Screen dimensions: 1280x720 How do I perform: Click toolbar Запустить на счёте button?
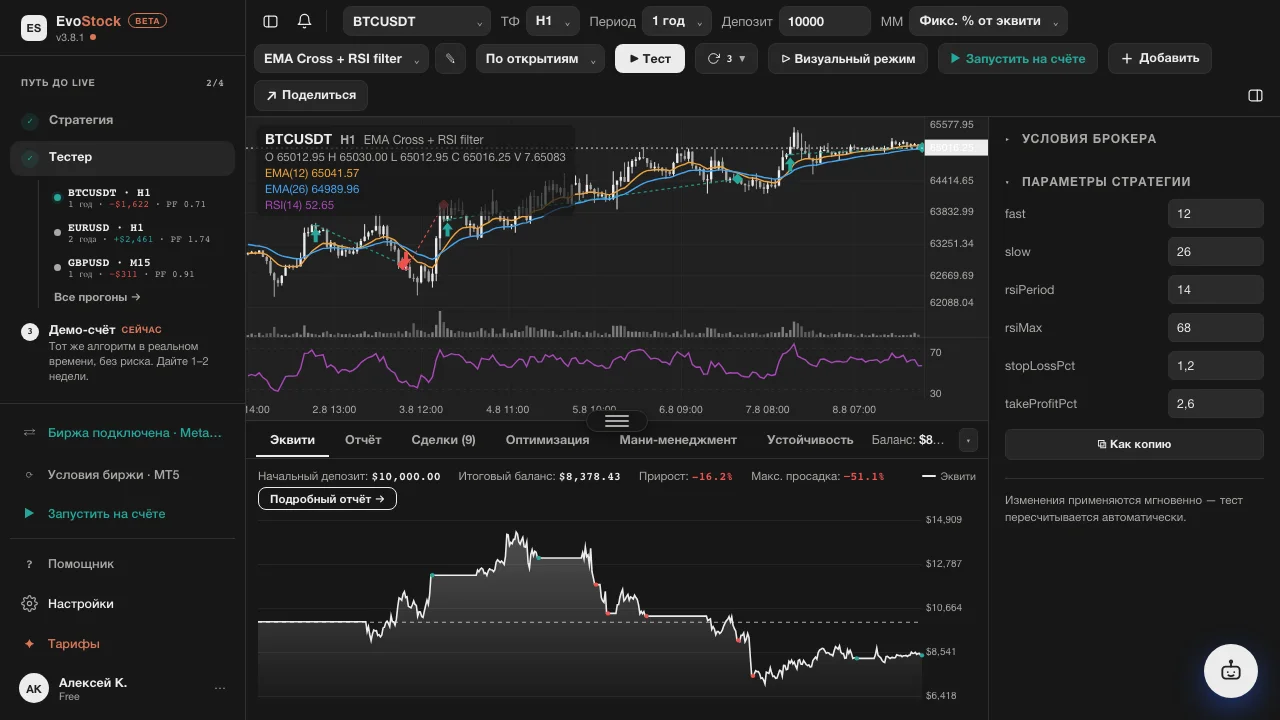pyautogui.click(x=1018, y=59)
